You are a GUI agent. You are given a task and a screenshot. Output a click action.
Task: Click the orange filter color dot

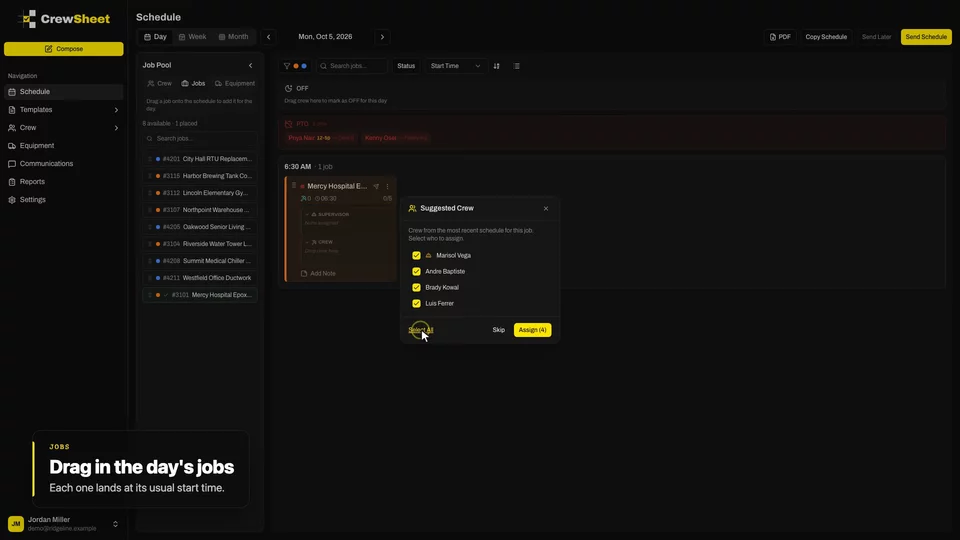296,66
